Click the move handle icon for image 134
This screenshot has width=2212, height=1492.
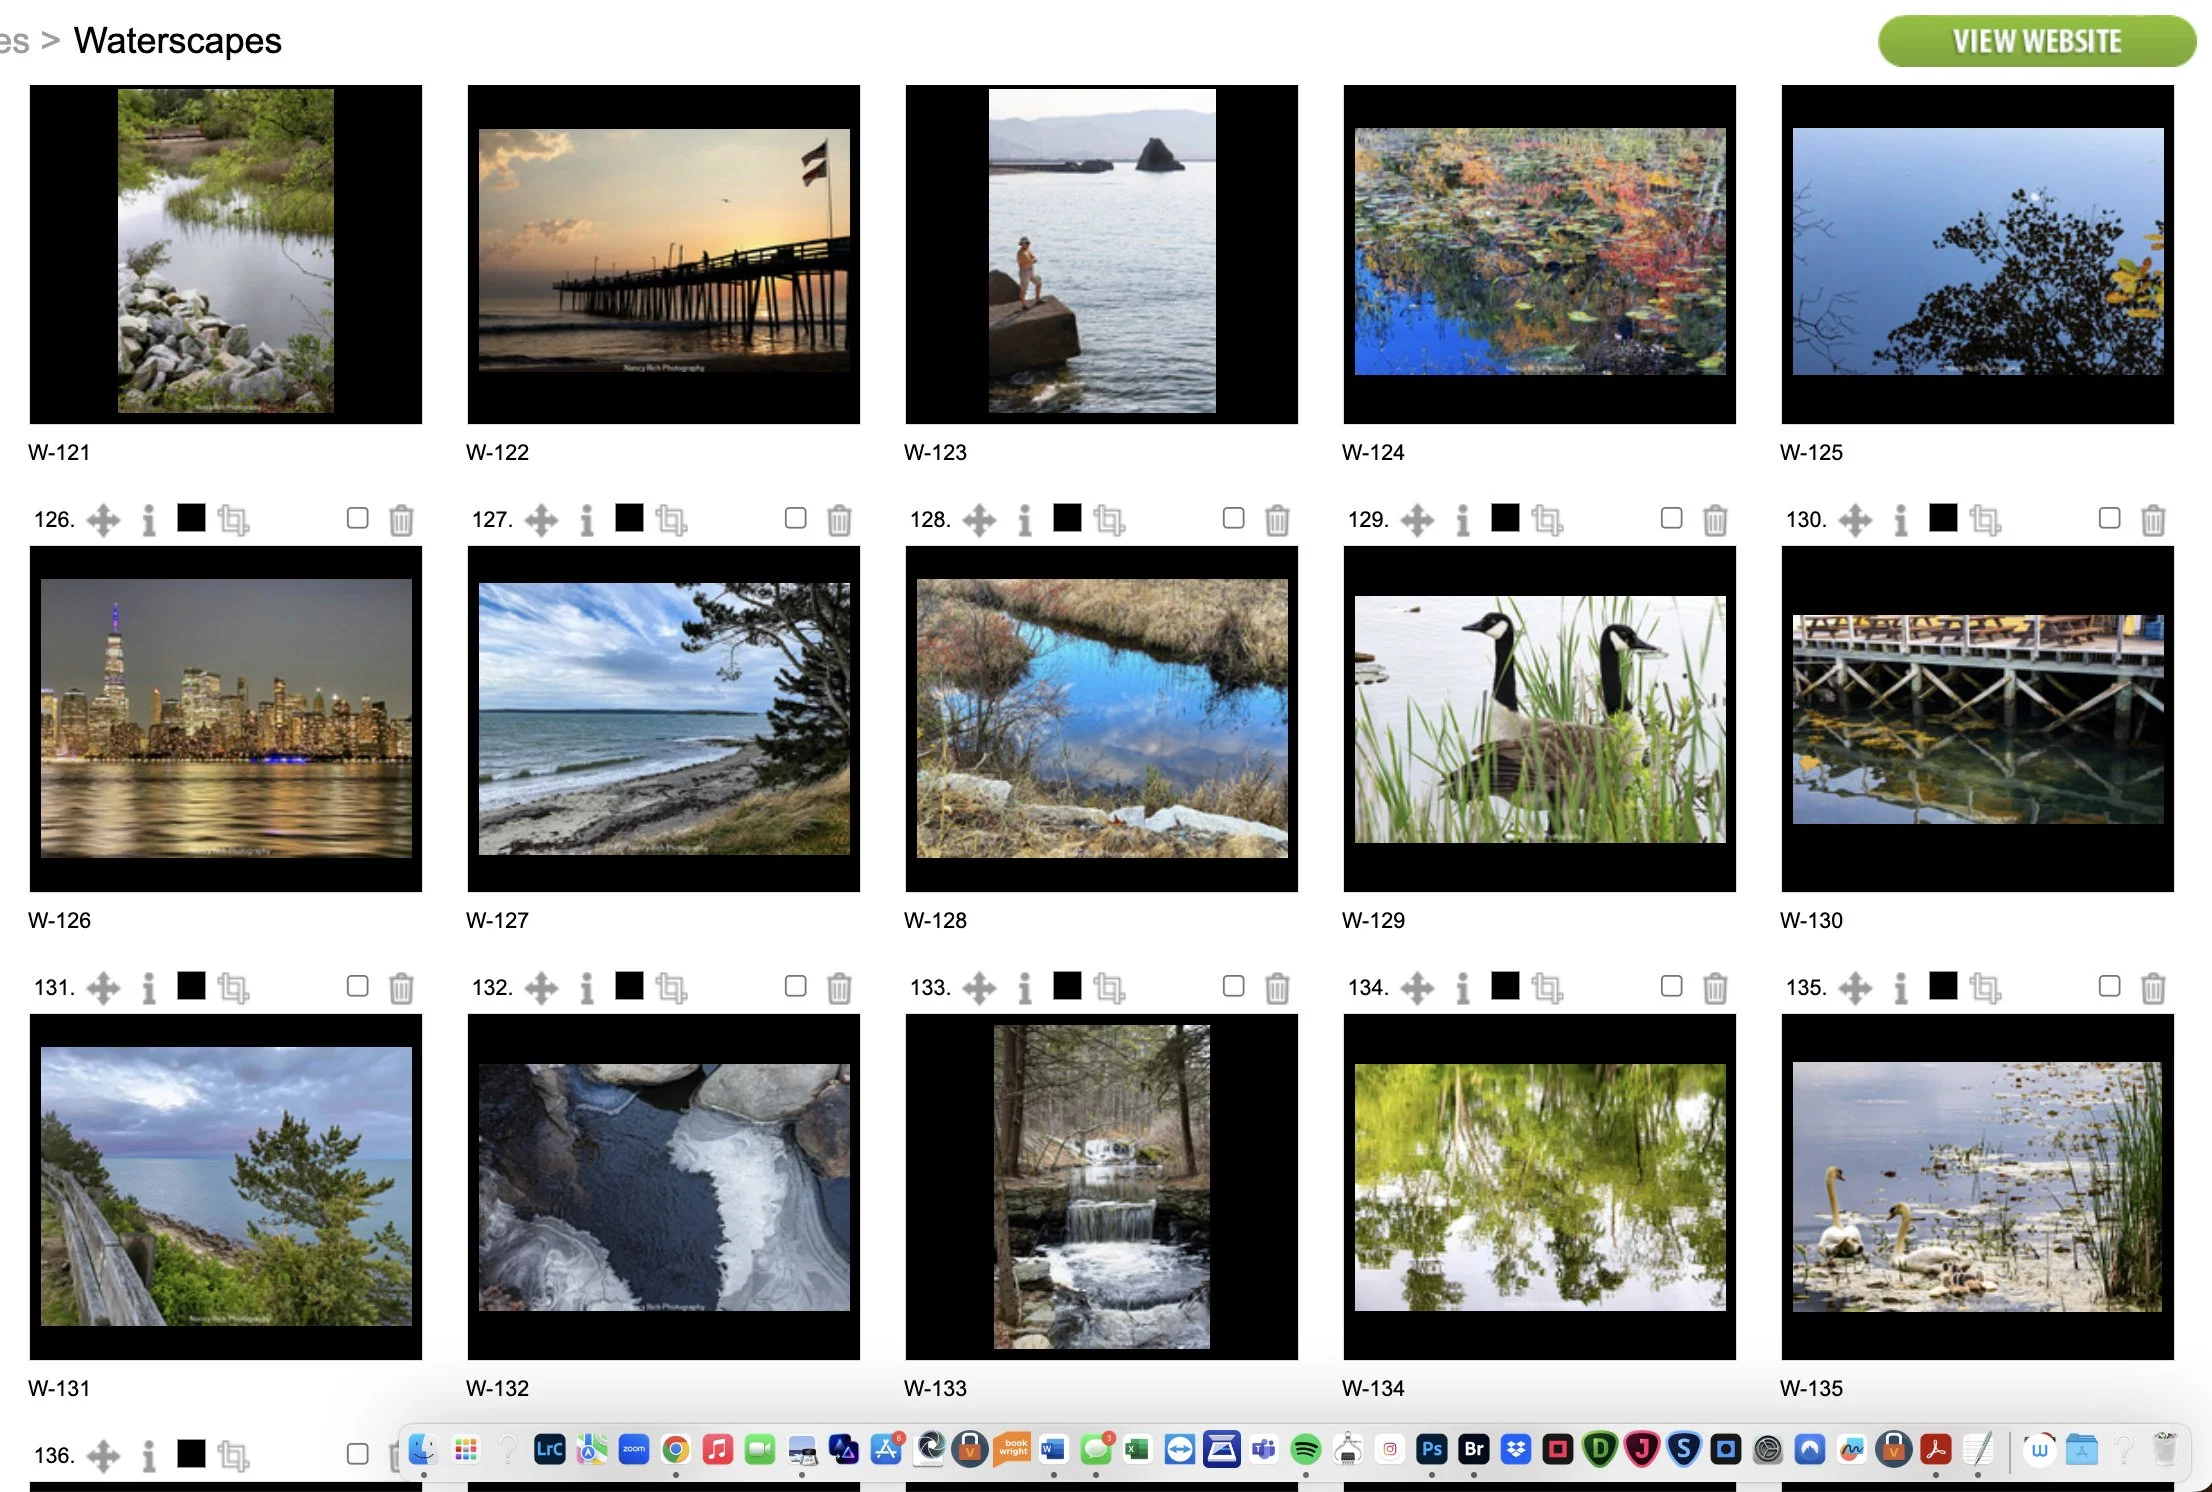[x=1417, y=988]
